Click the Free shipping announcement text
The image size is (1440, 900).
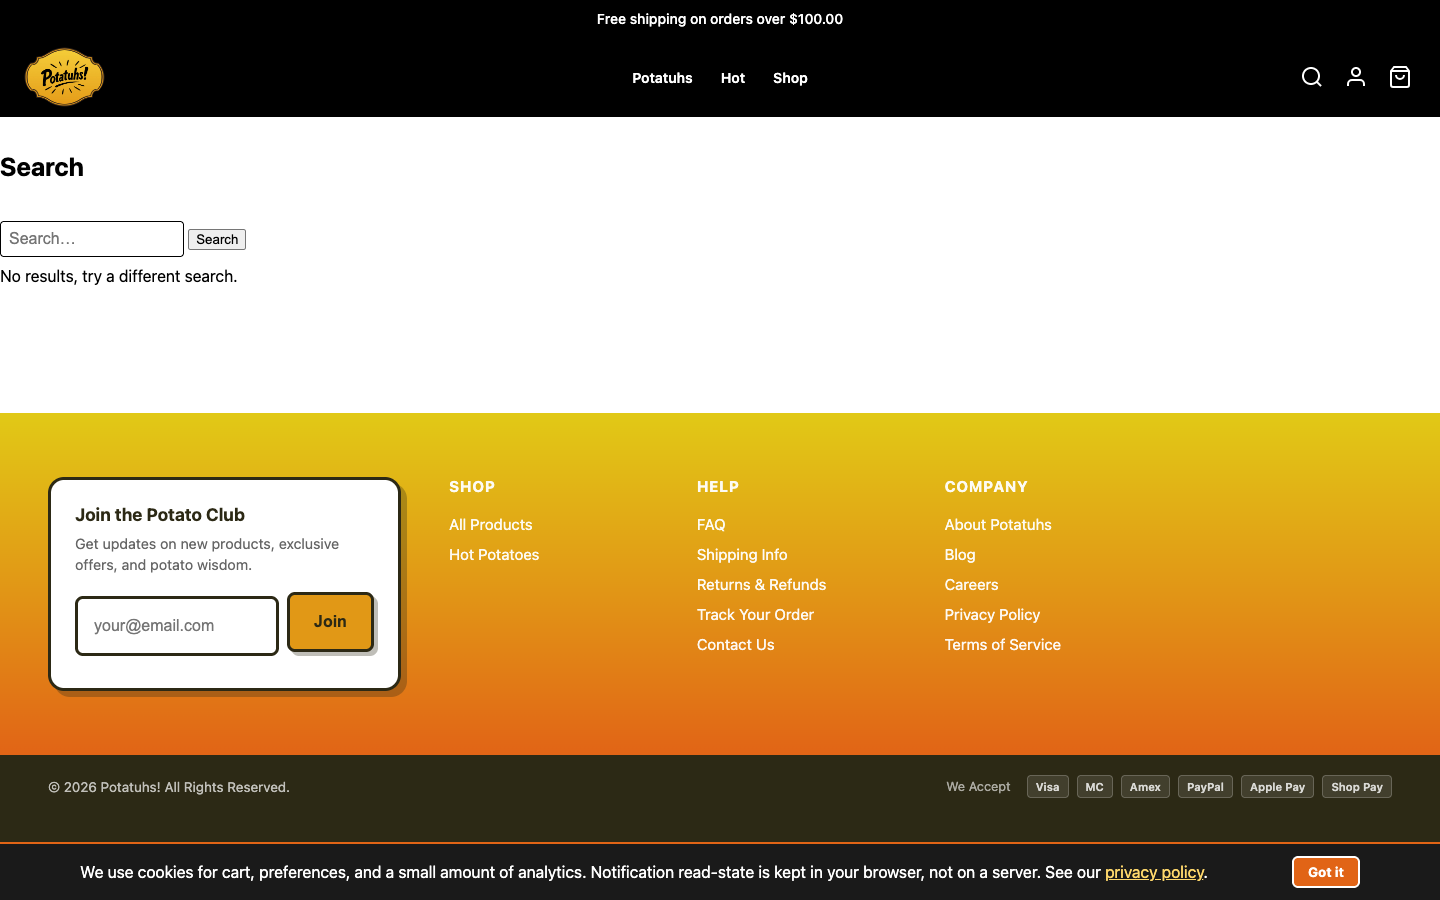[720, 19]
